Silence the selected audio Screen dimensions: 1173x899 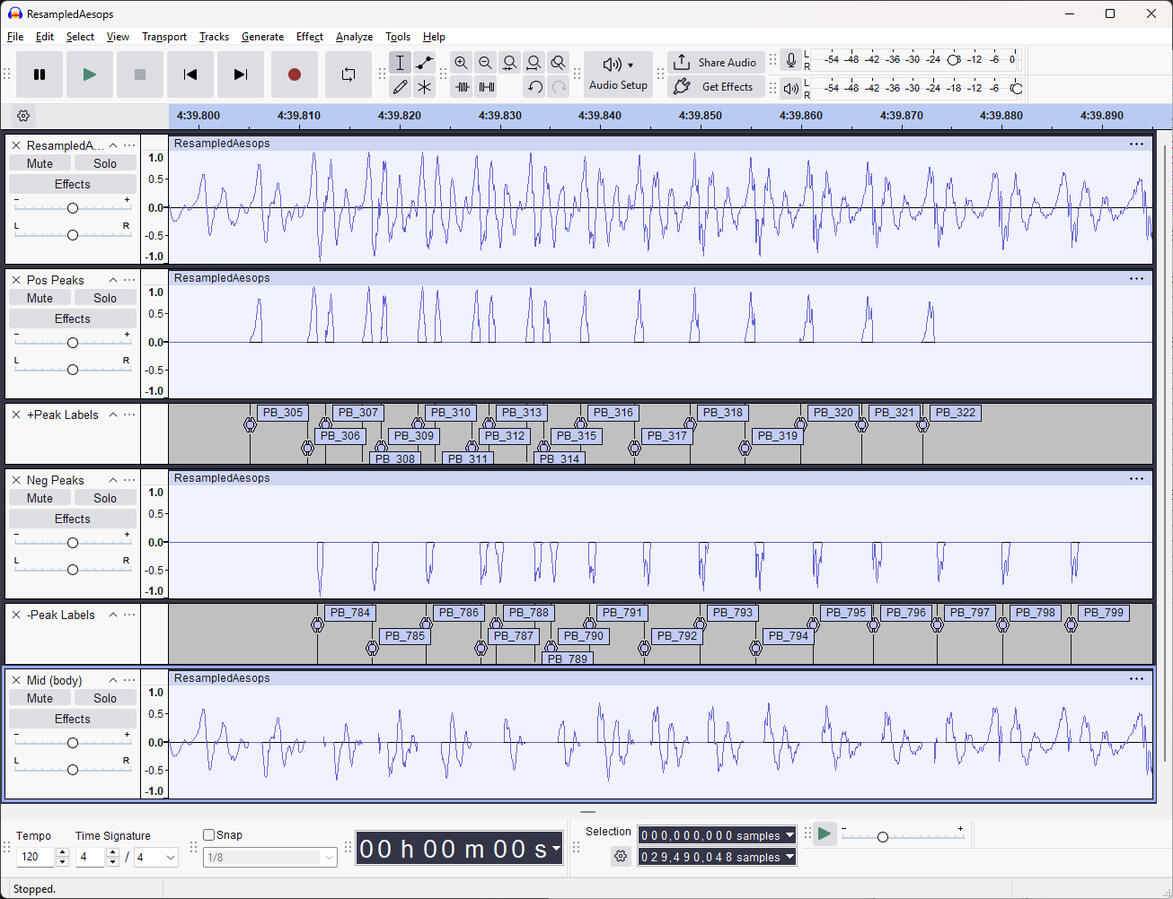pyautogui.click(x=485, y=87)
